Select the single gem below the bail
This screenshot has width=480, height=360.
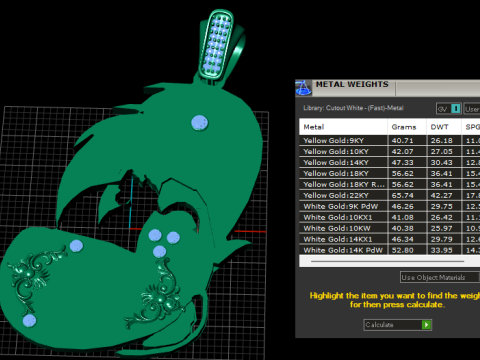pos(199,123)
